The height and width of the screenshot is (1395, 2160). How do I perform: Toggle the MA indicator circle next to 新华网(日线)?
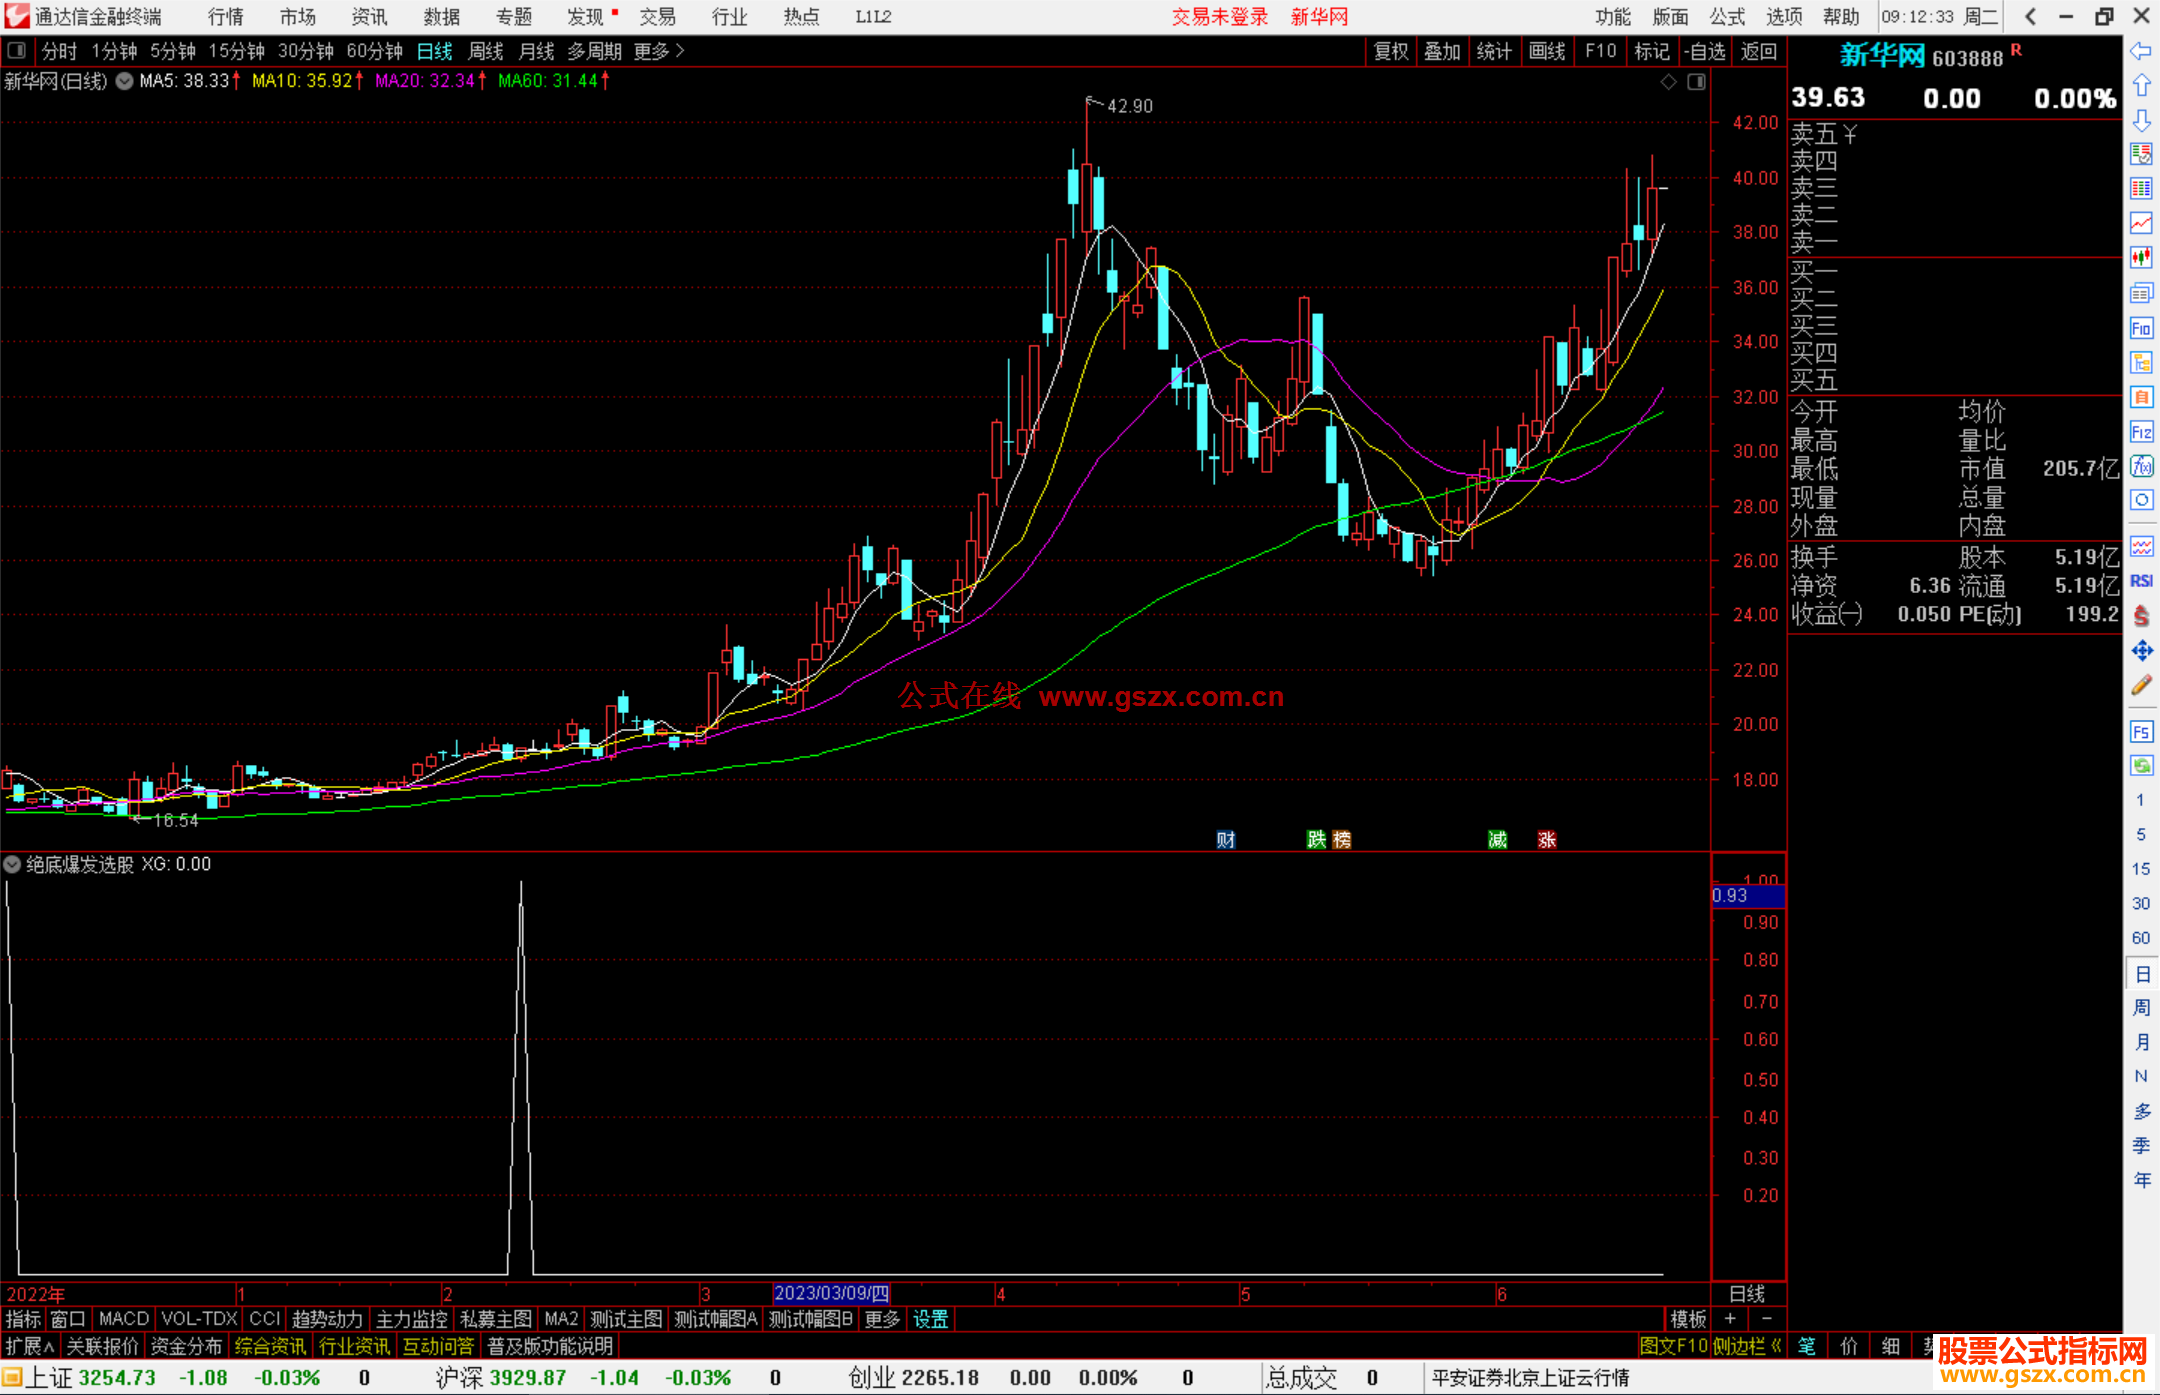[124, 81]
